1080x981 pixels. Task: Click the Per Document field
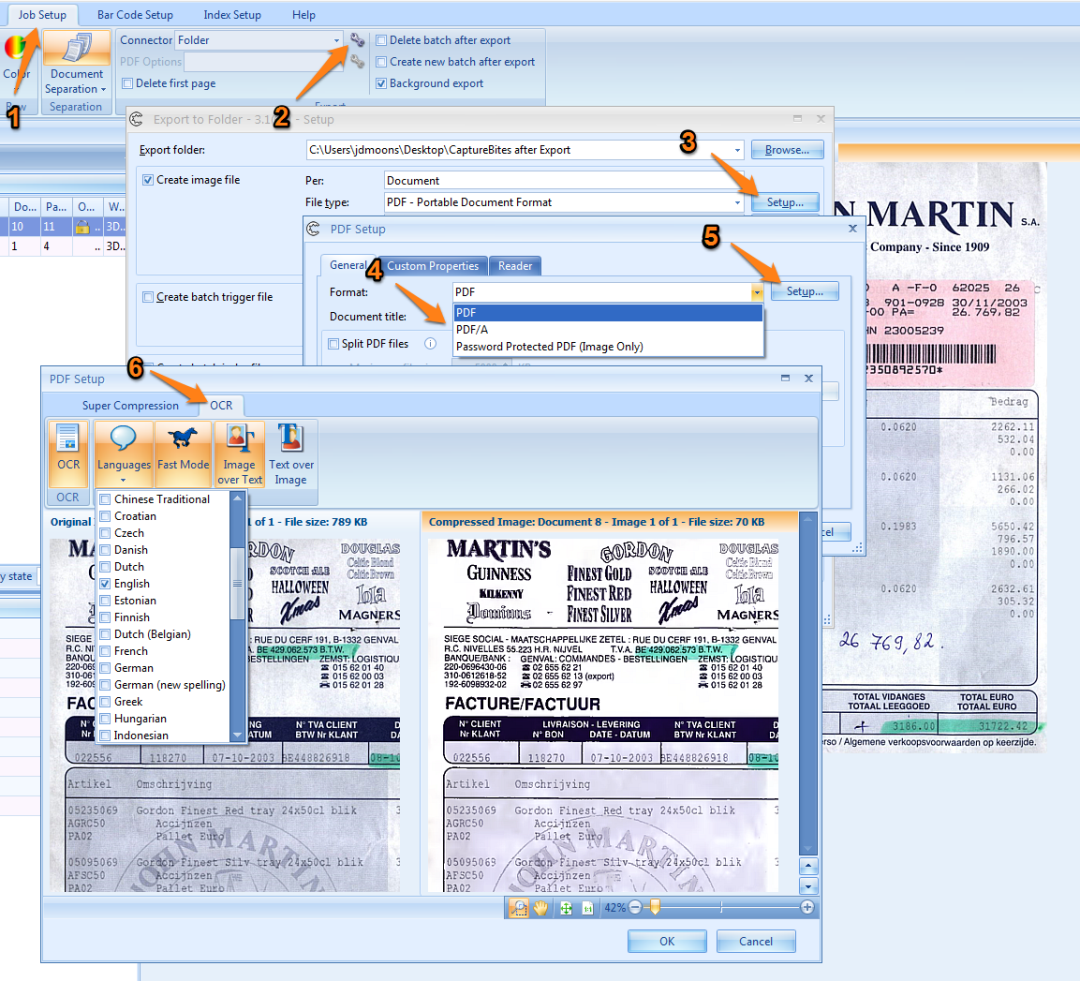(563, 180)
